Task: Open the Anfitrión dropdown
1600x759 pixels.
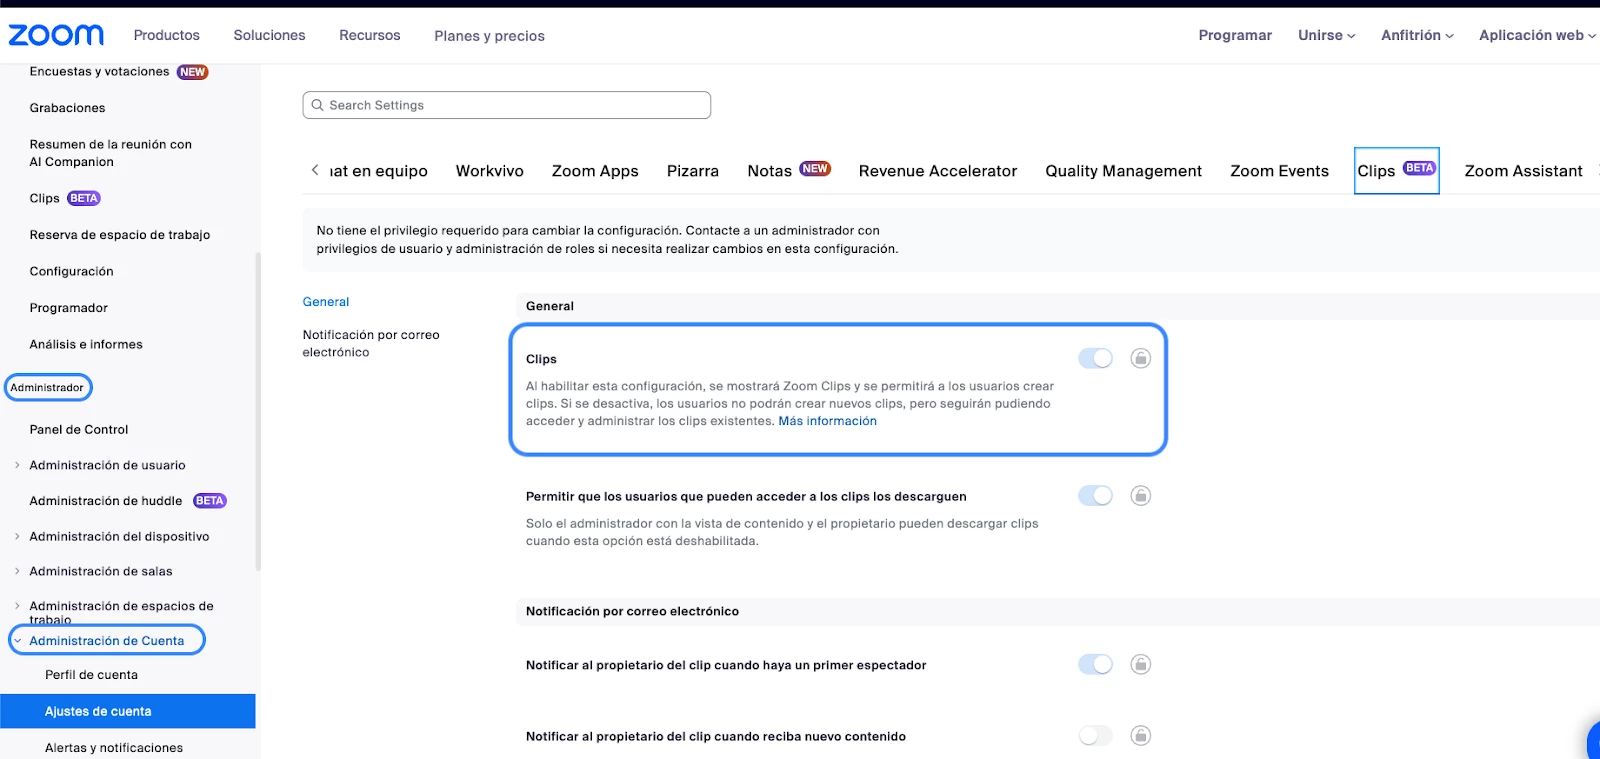Action: [x=1417, y=35]
